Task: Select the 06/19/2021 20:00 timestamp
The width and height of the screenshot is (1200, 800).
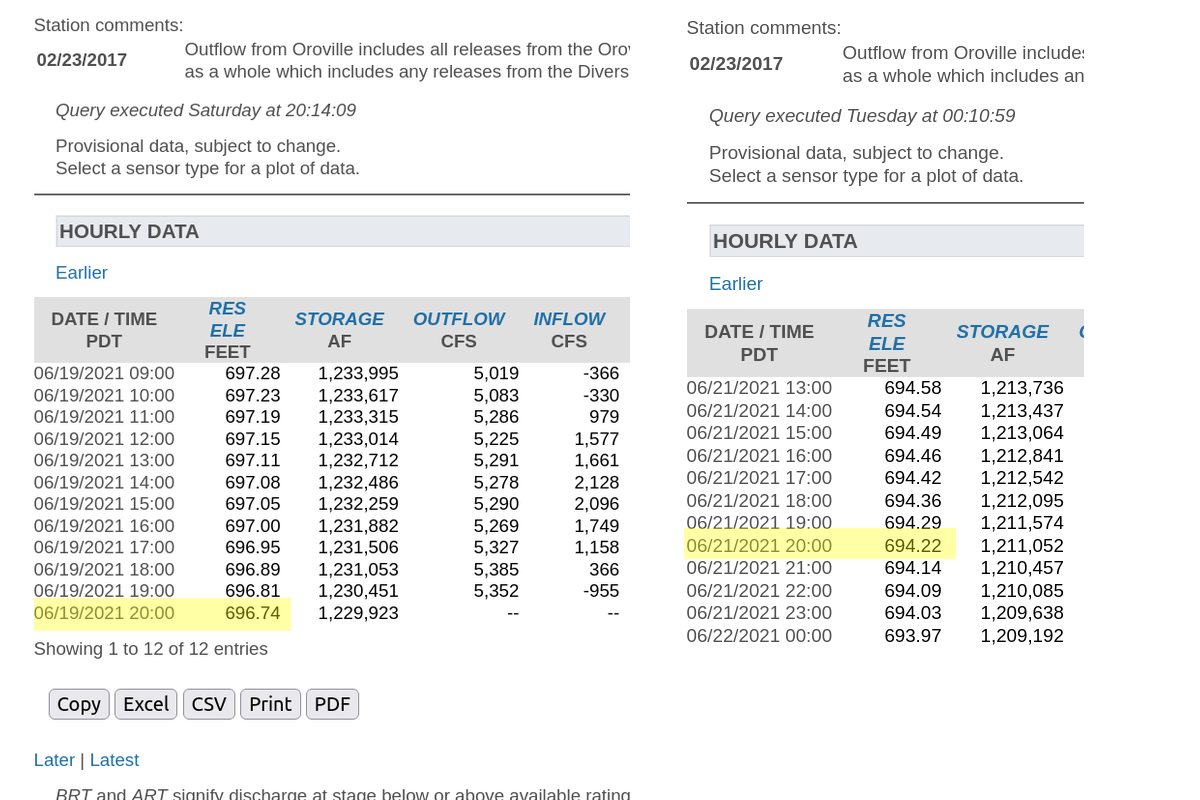Action: click(104, 613)
